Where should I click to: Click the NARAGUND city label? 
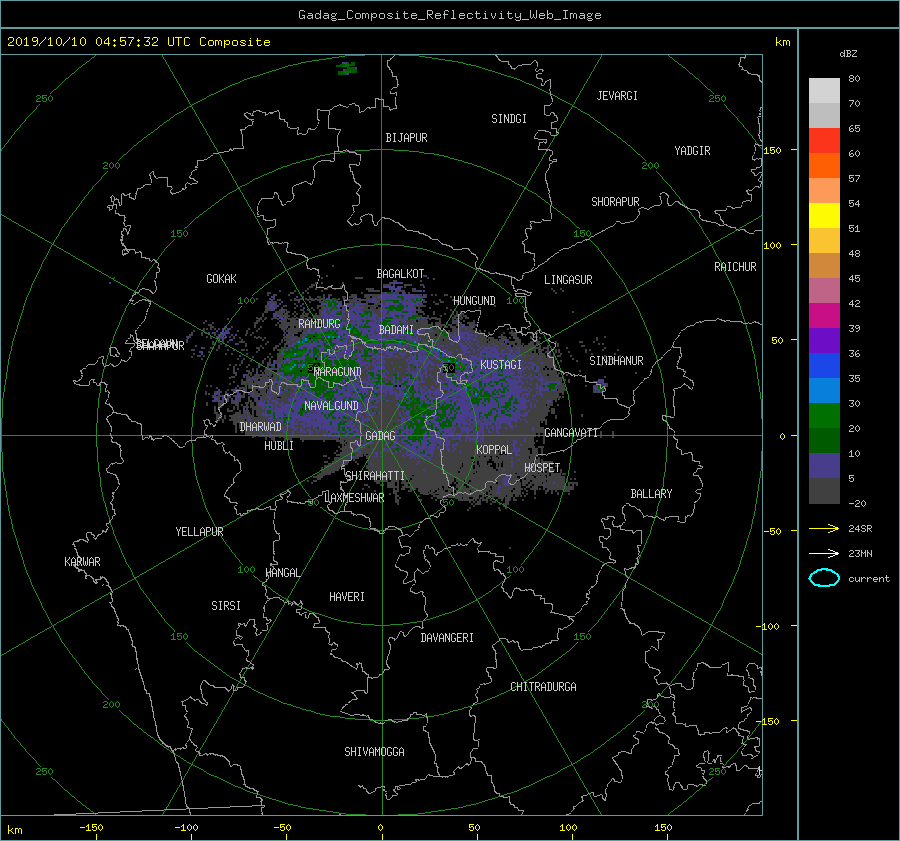point(338,372)
